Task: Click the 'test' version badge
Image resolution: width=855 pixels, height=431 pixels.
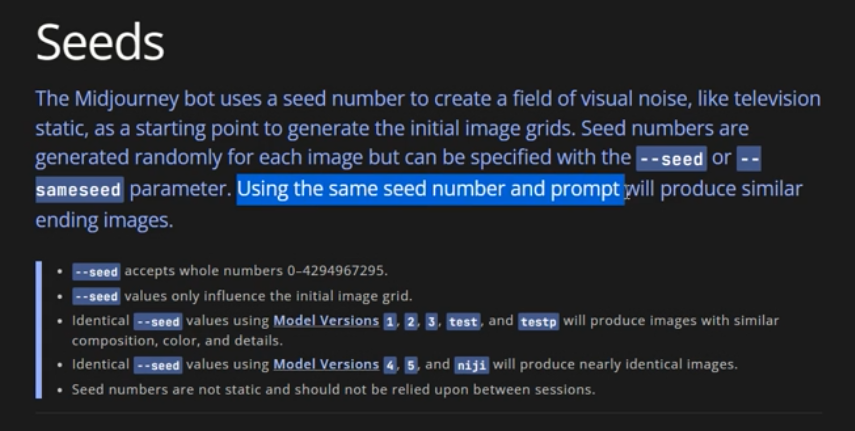Action: 463,321
